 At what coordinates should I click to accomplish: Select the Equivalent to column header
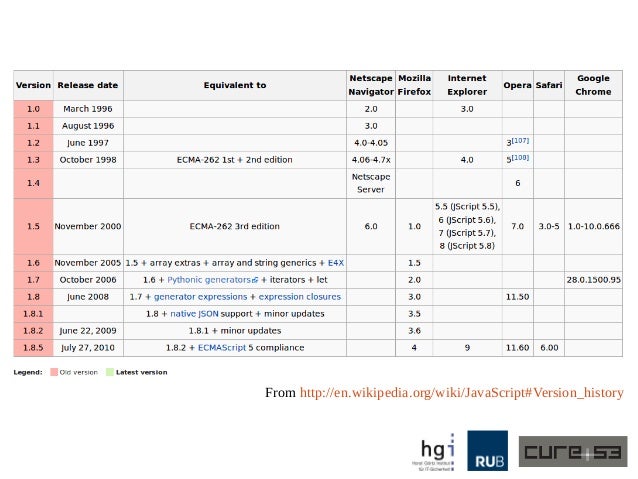235,85
